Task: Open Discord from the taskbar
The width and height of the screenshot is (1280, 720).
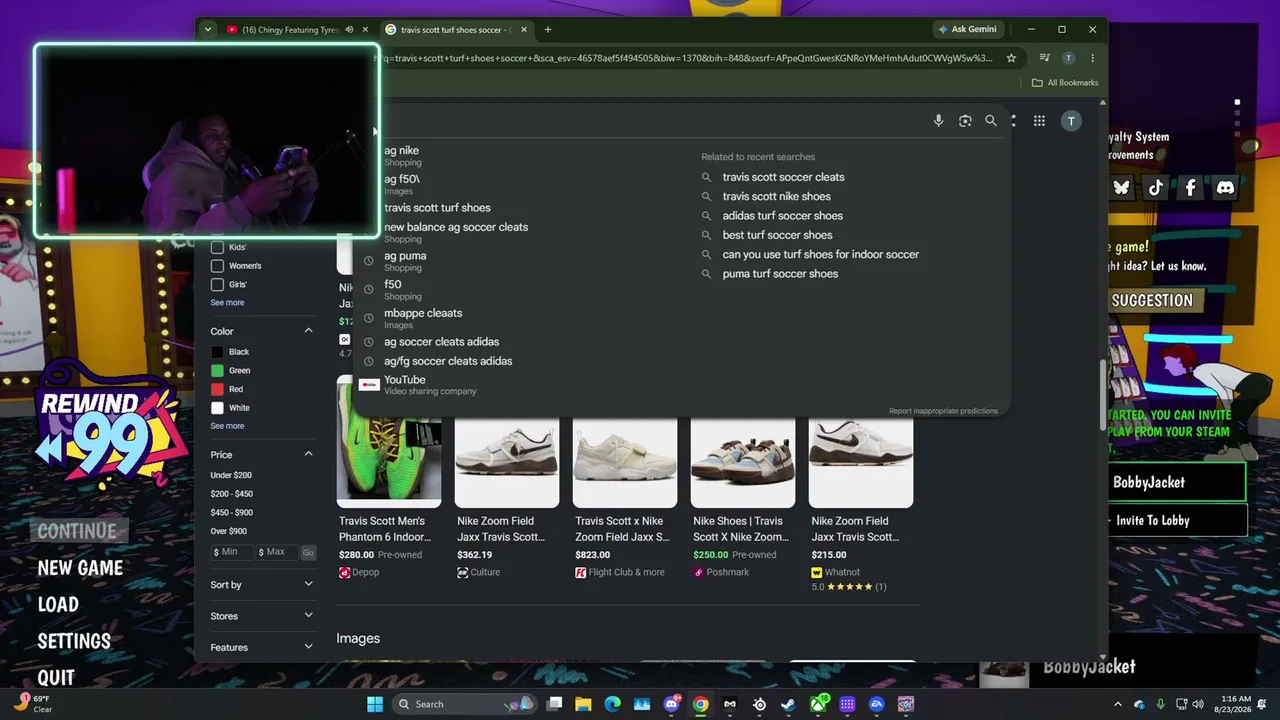Action: coord(671,704)
